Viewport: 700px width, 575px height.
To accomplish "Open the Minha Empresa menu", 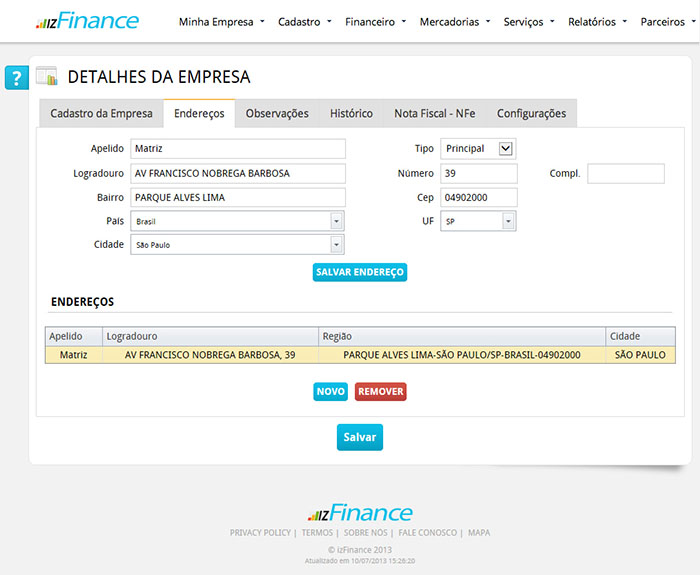I will [x=221, y=21].
